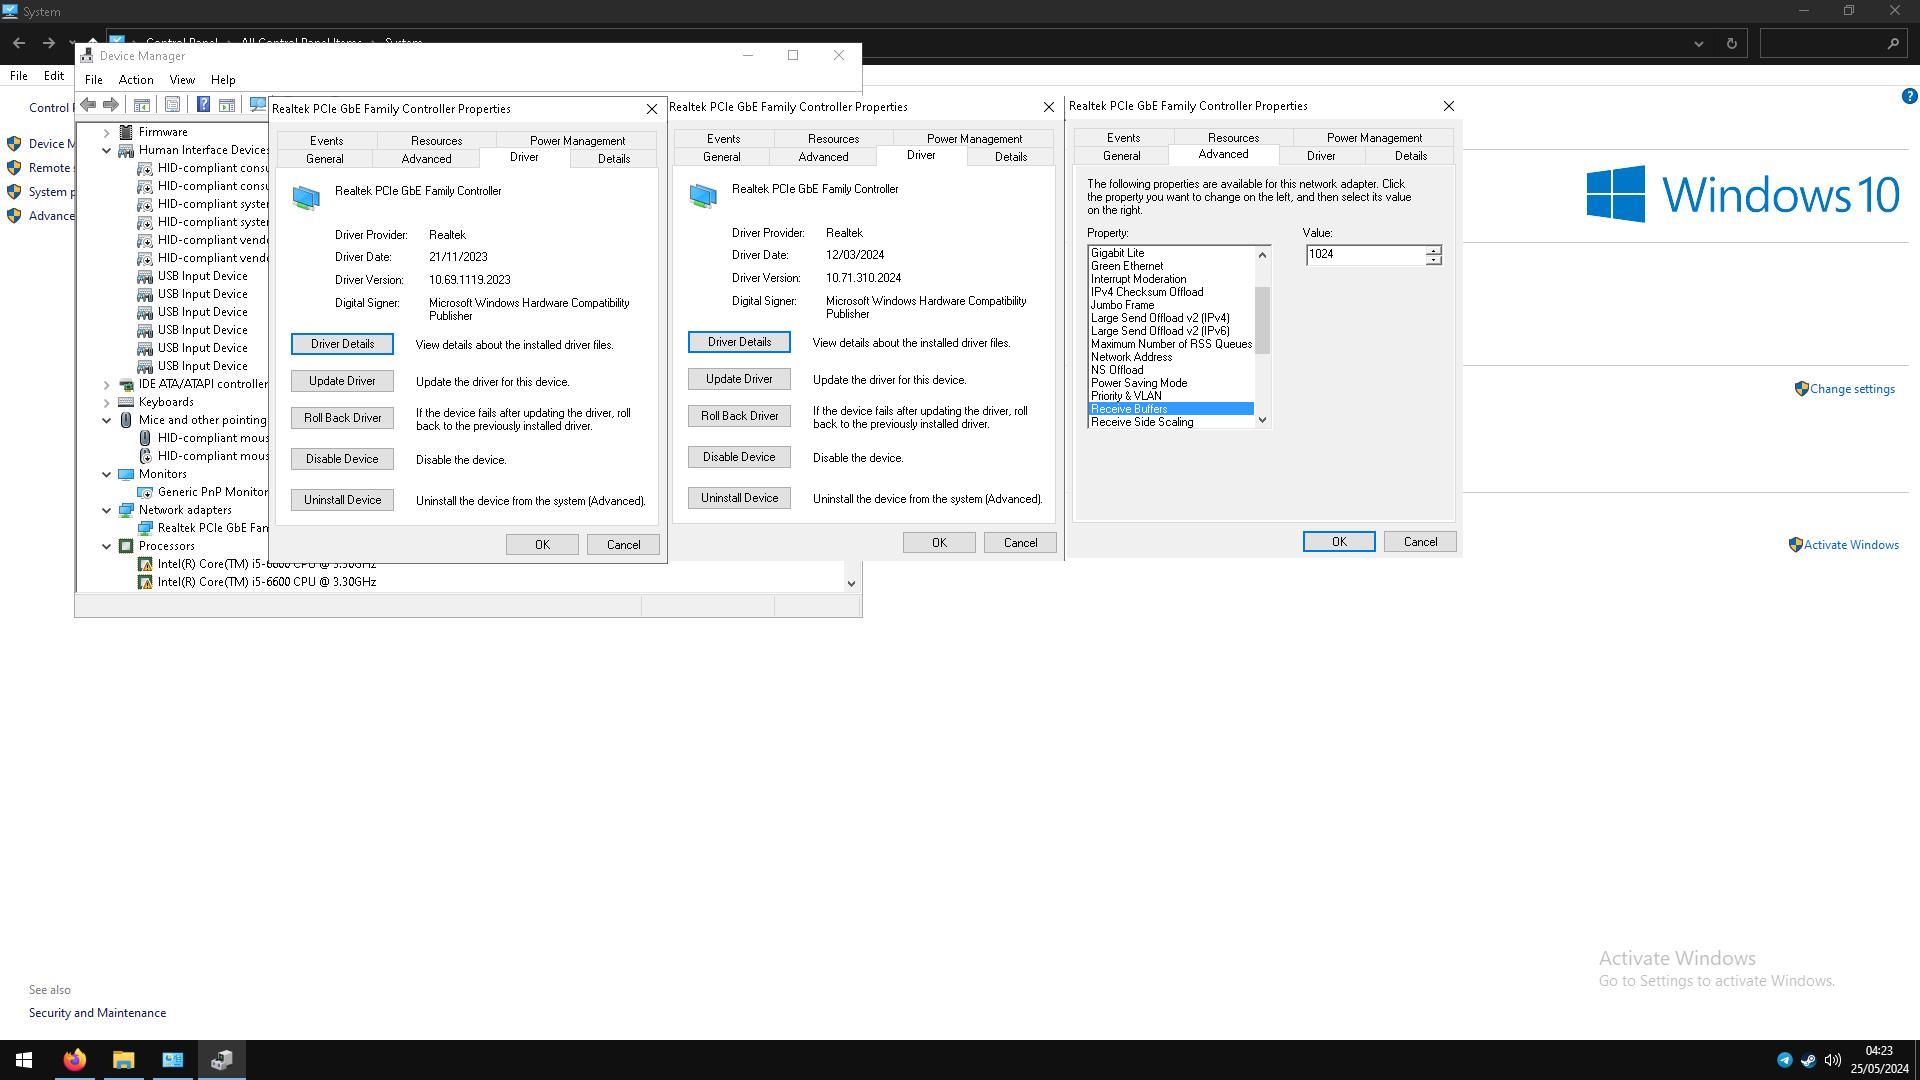Expand the Keyboards tree node
This screenshot has height=1080, width=1920.
coord(107,402)
